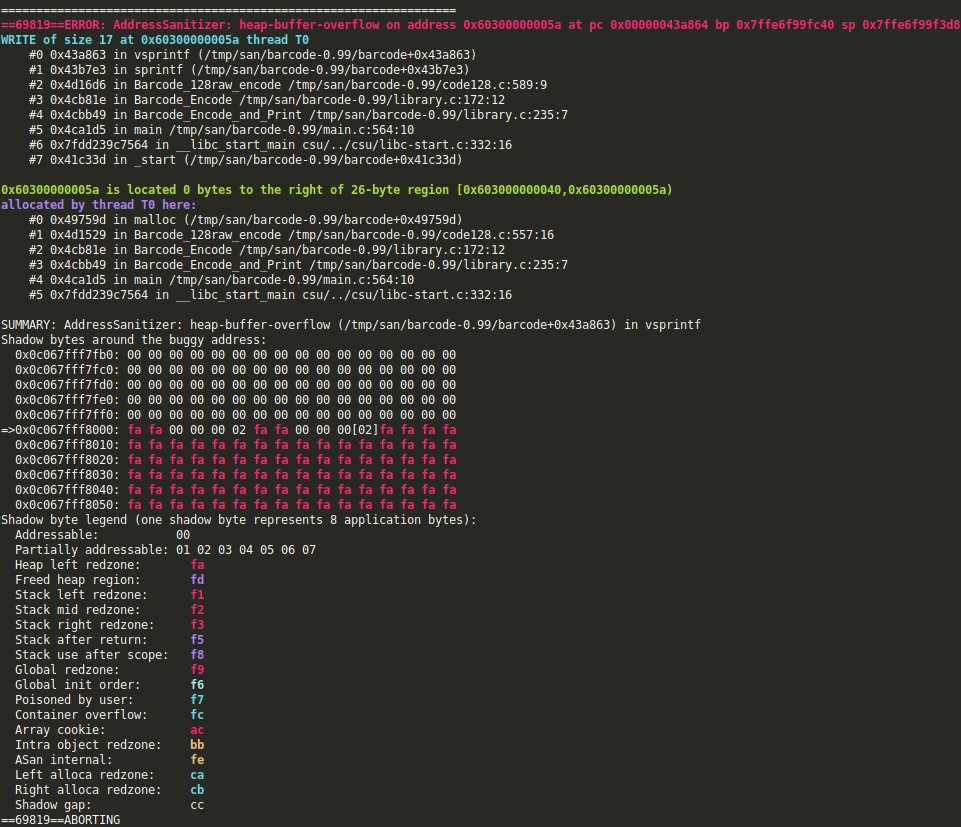Click the _start frame #7 line
The width and height of the screenshot is (961, 827).
[245, 160]
